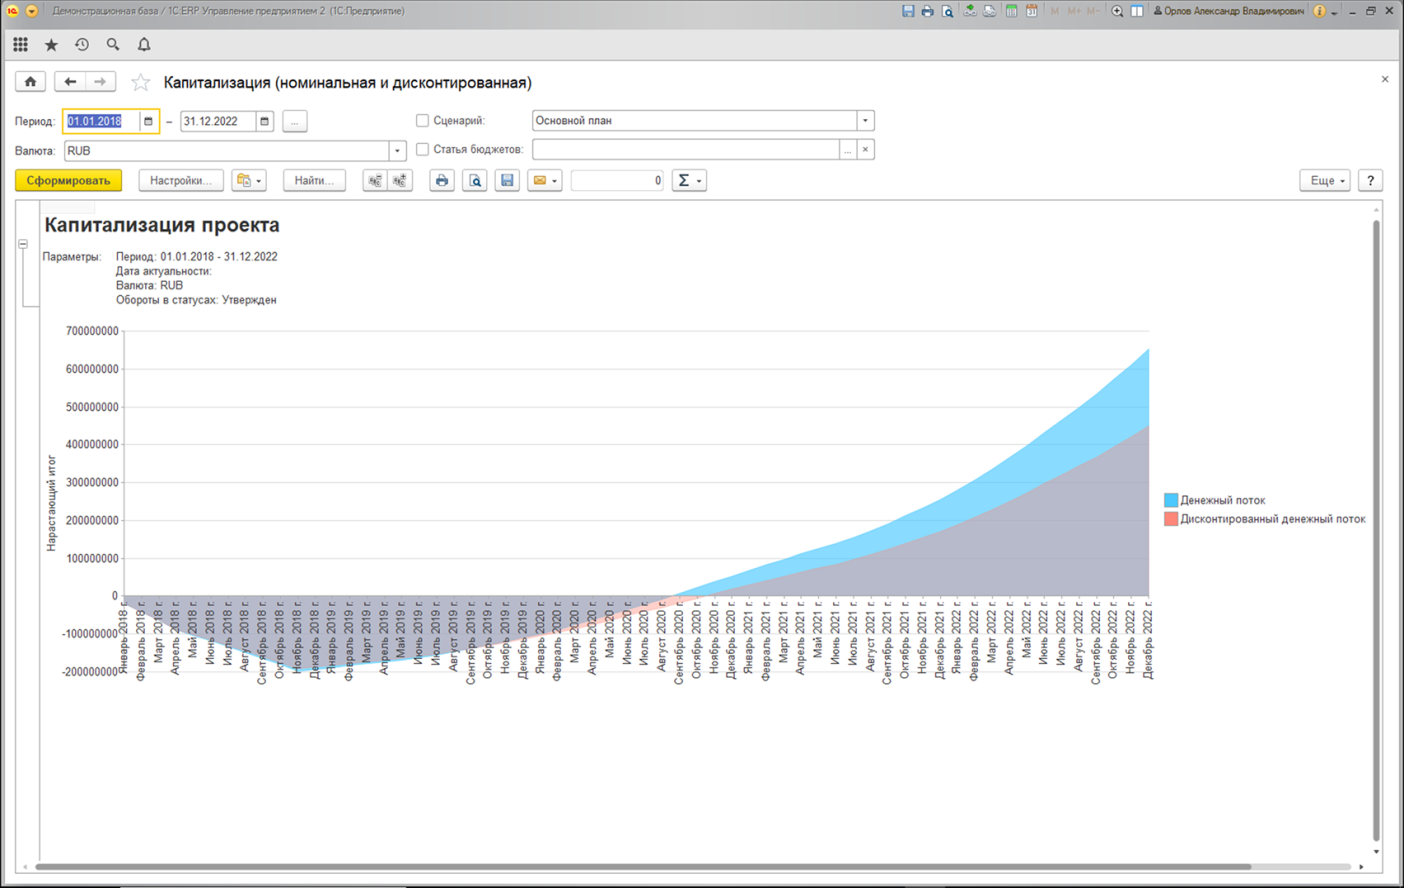Open report variants dropdown button
The height and width of the screenshot is (888, 1404).
click(249, 181)
